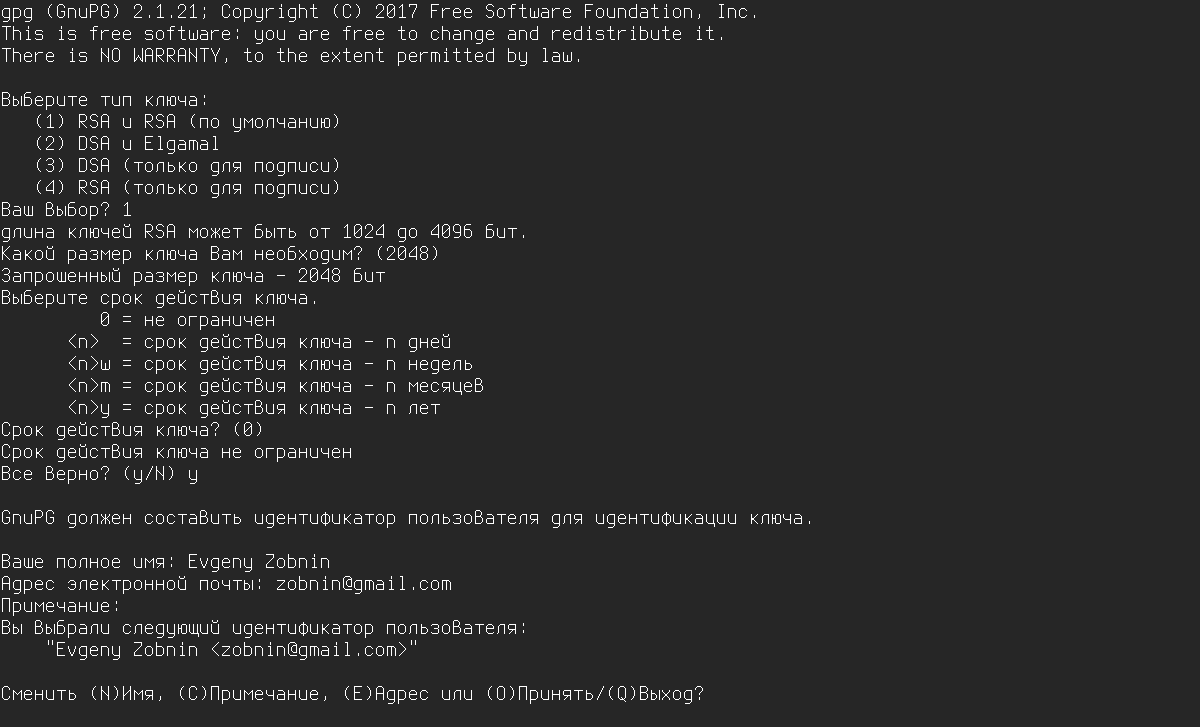Select the "(3) DSA (только для подписи)" line

coord(187,166)
